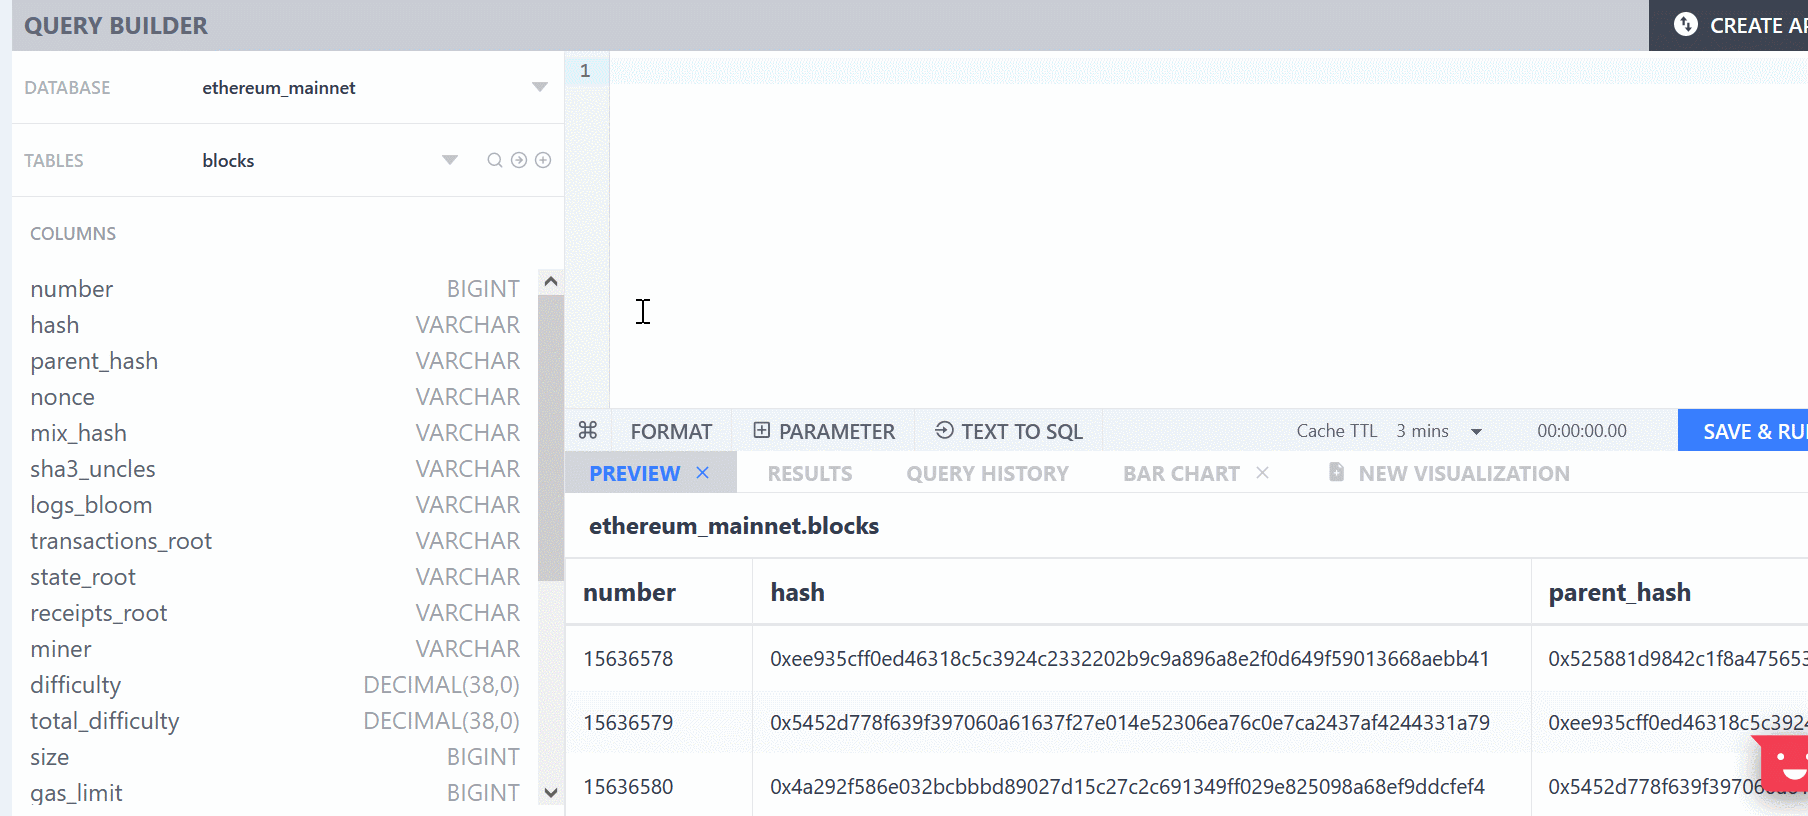The height and width of the screenshot is (816, 1808).
Task: Click the search tables magnifier icon
Action: [494, 160]
